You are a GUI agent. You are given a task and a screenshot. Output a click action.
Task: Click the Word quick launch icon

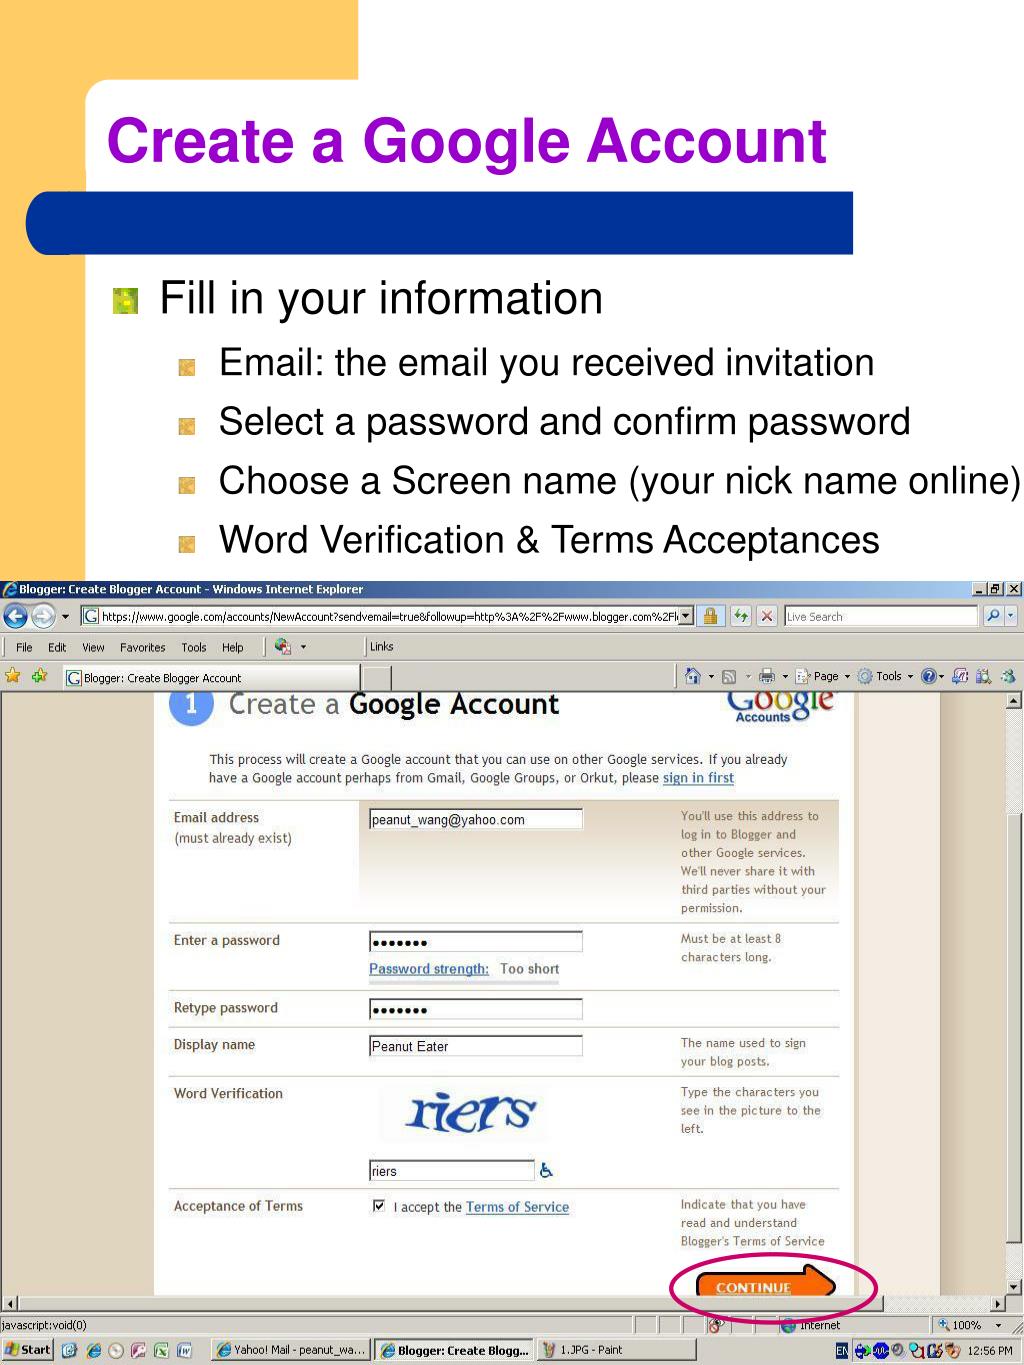coord(184,1350)
